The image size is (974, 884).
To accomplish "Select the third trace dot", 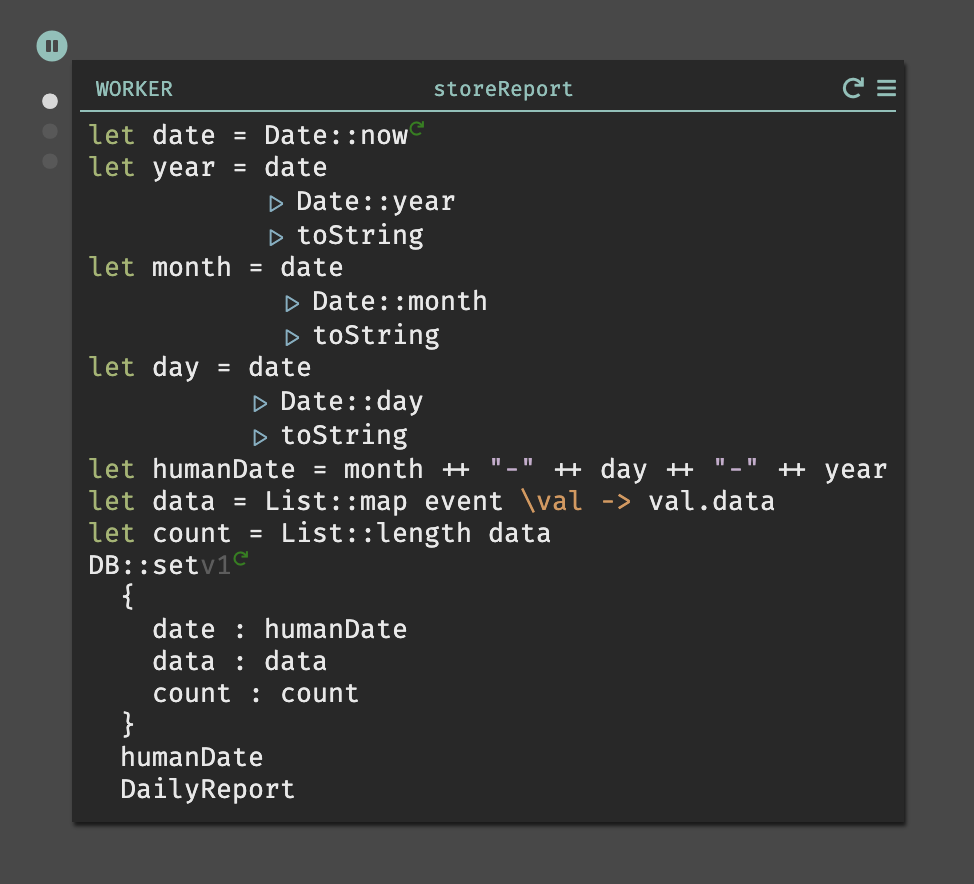I will tap(50, 161).
